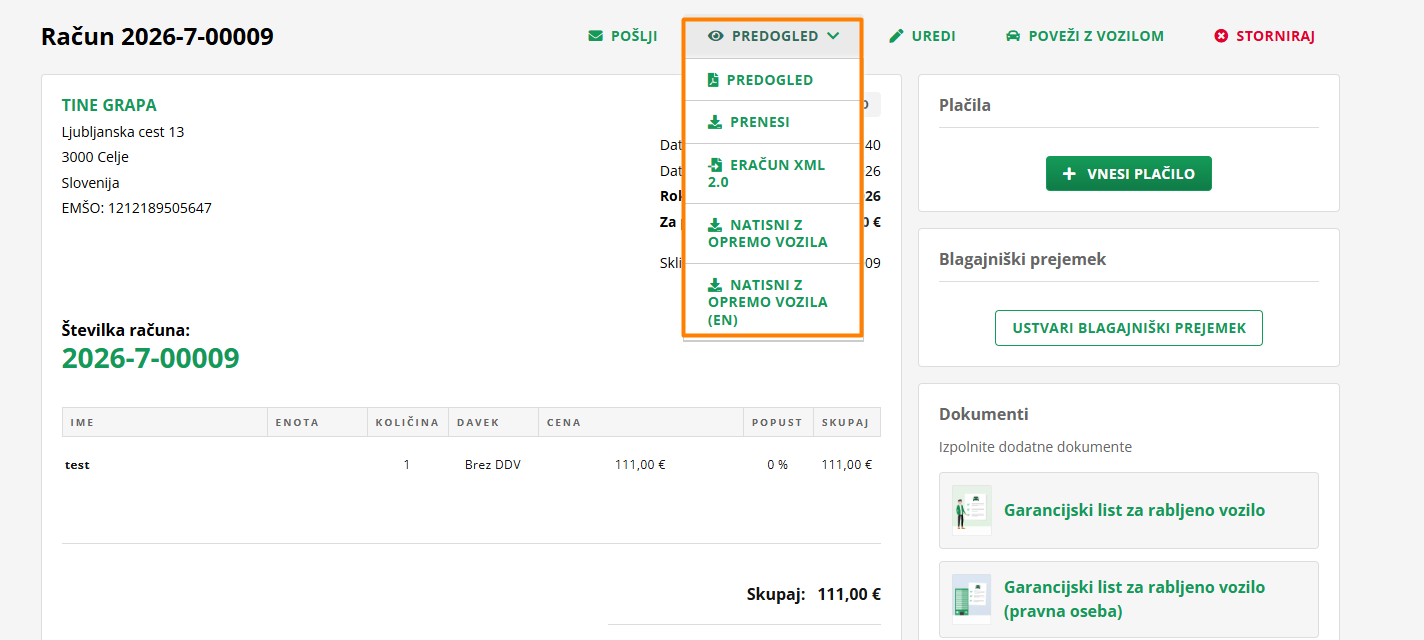Expand the Predogled dropdown chevron

coord(832,36)
